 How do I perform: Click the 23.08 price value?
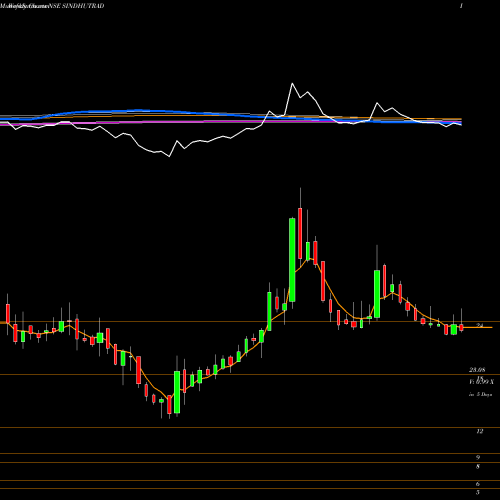point(477,370)
